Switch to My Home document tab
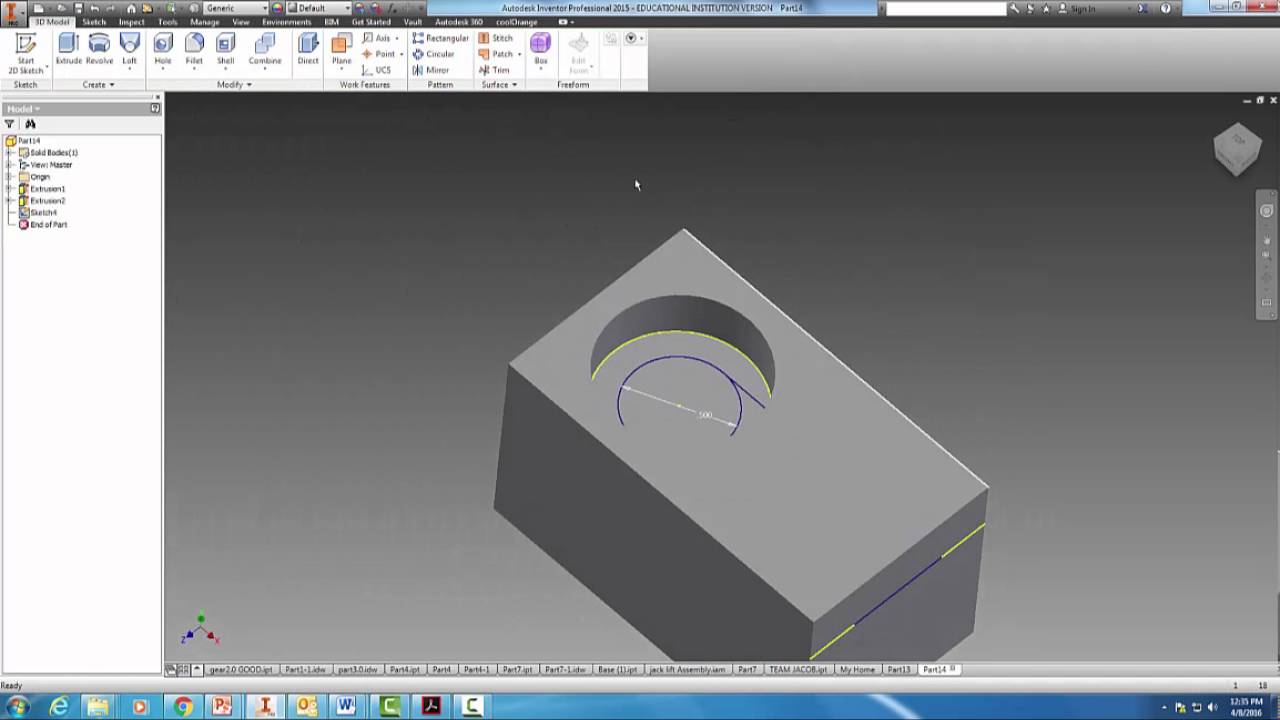The image size is (1280, 720). (x=857, y=669)
